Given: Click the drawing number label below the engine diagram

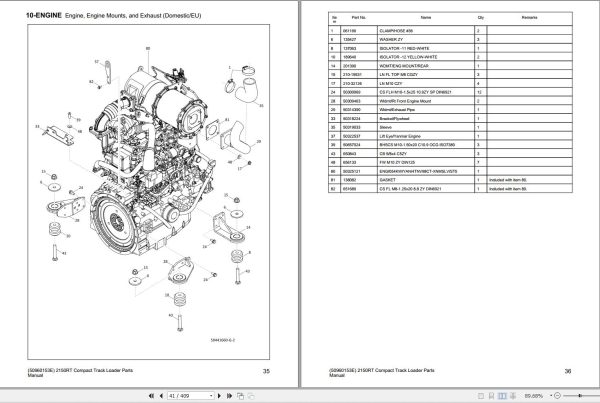Looking at the screenshot, I should click(x=223, y=340).
